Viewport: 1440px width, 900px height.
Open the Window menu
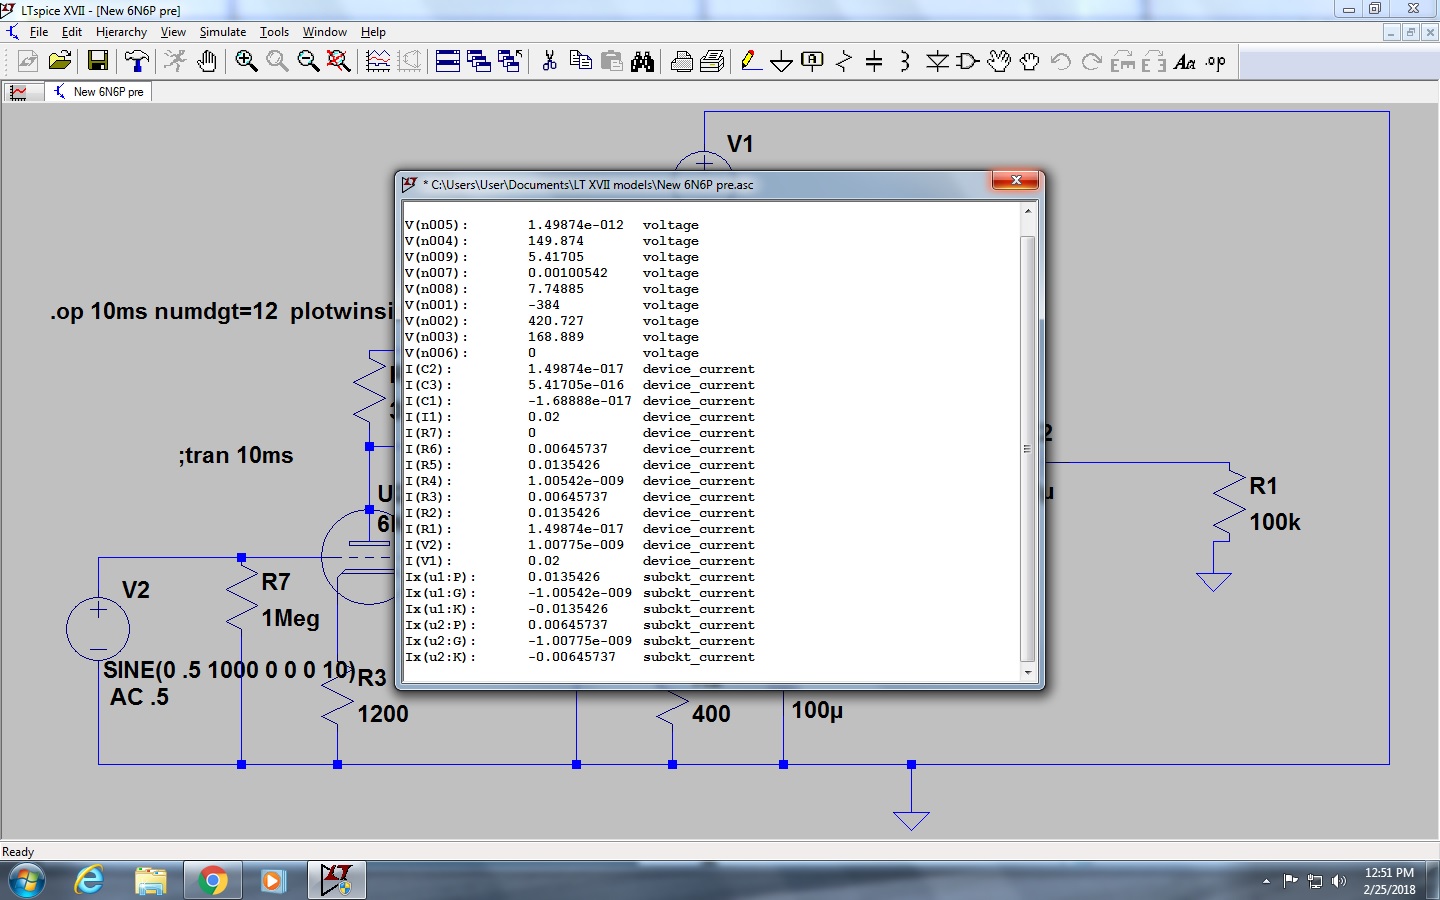coord(325,32)
